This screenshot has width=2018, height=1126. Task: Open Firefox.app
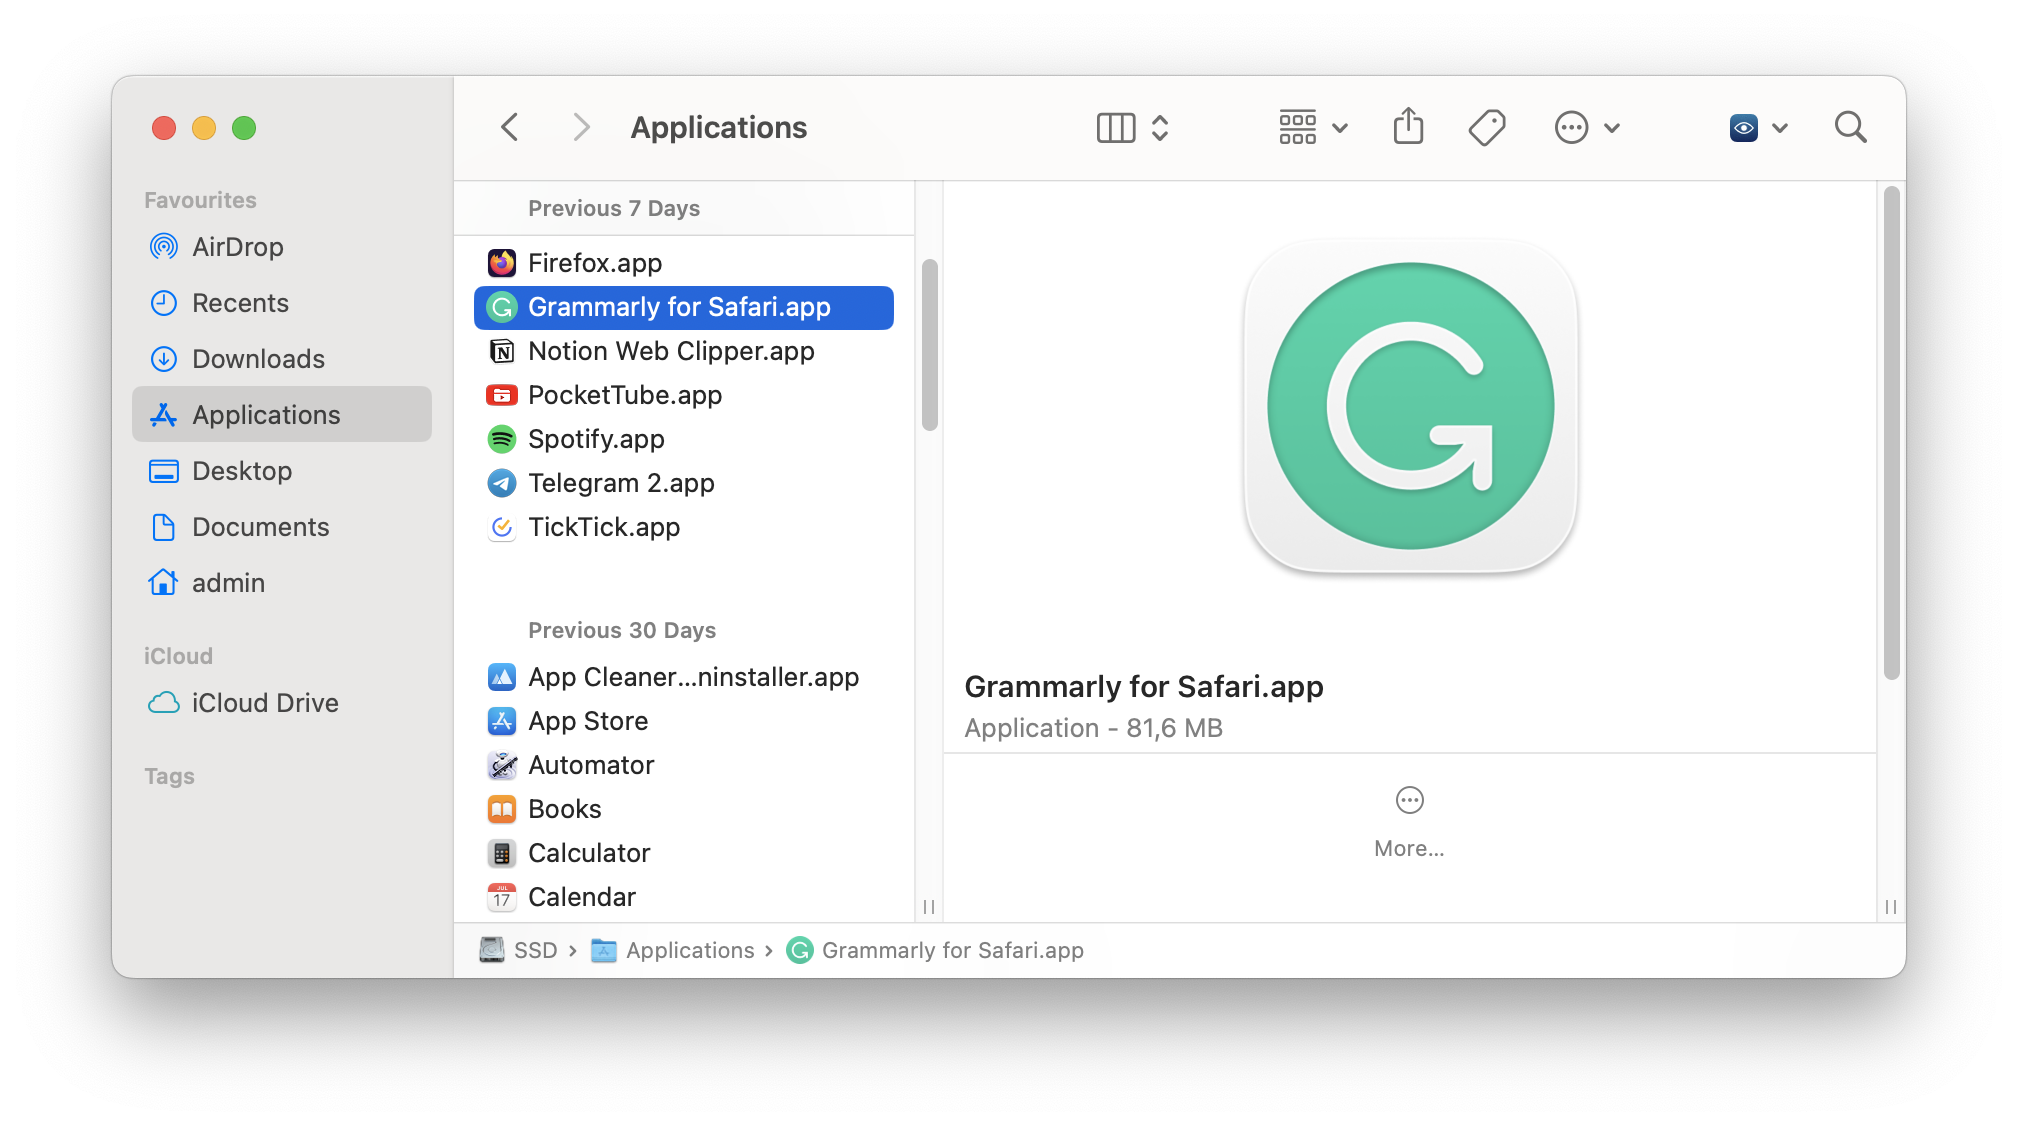coord(595,261)
